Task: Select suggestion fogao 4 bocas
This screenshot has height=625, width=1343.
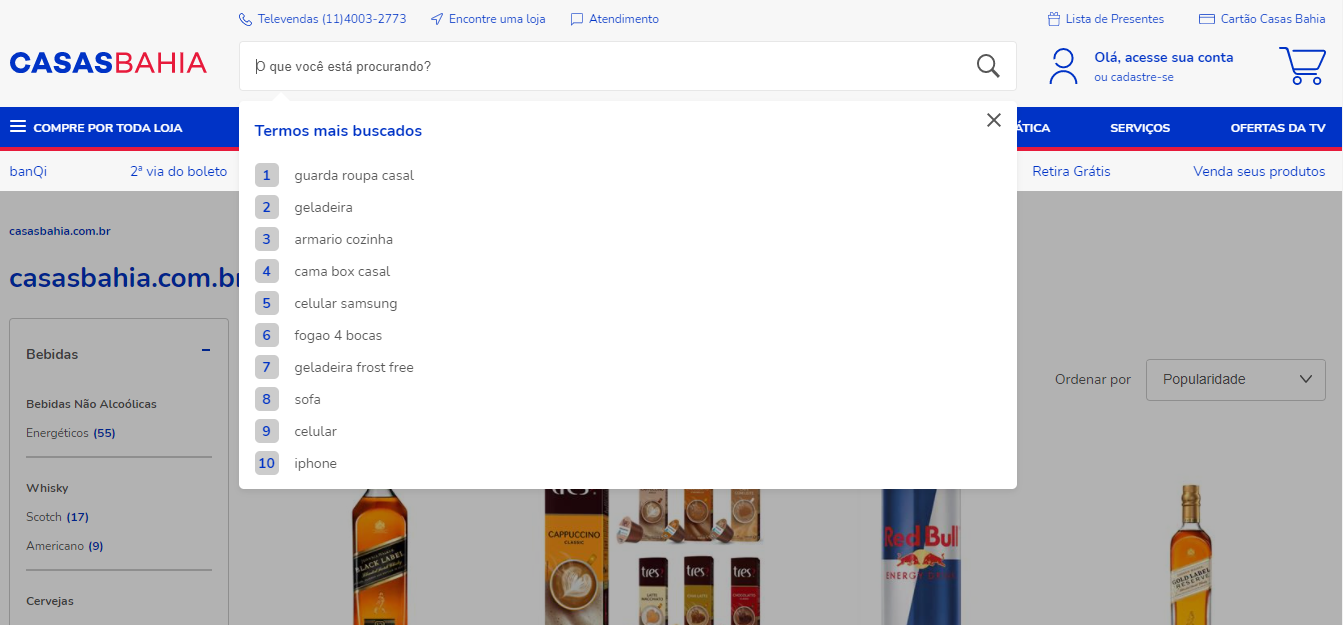Action: pos(338,335)
